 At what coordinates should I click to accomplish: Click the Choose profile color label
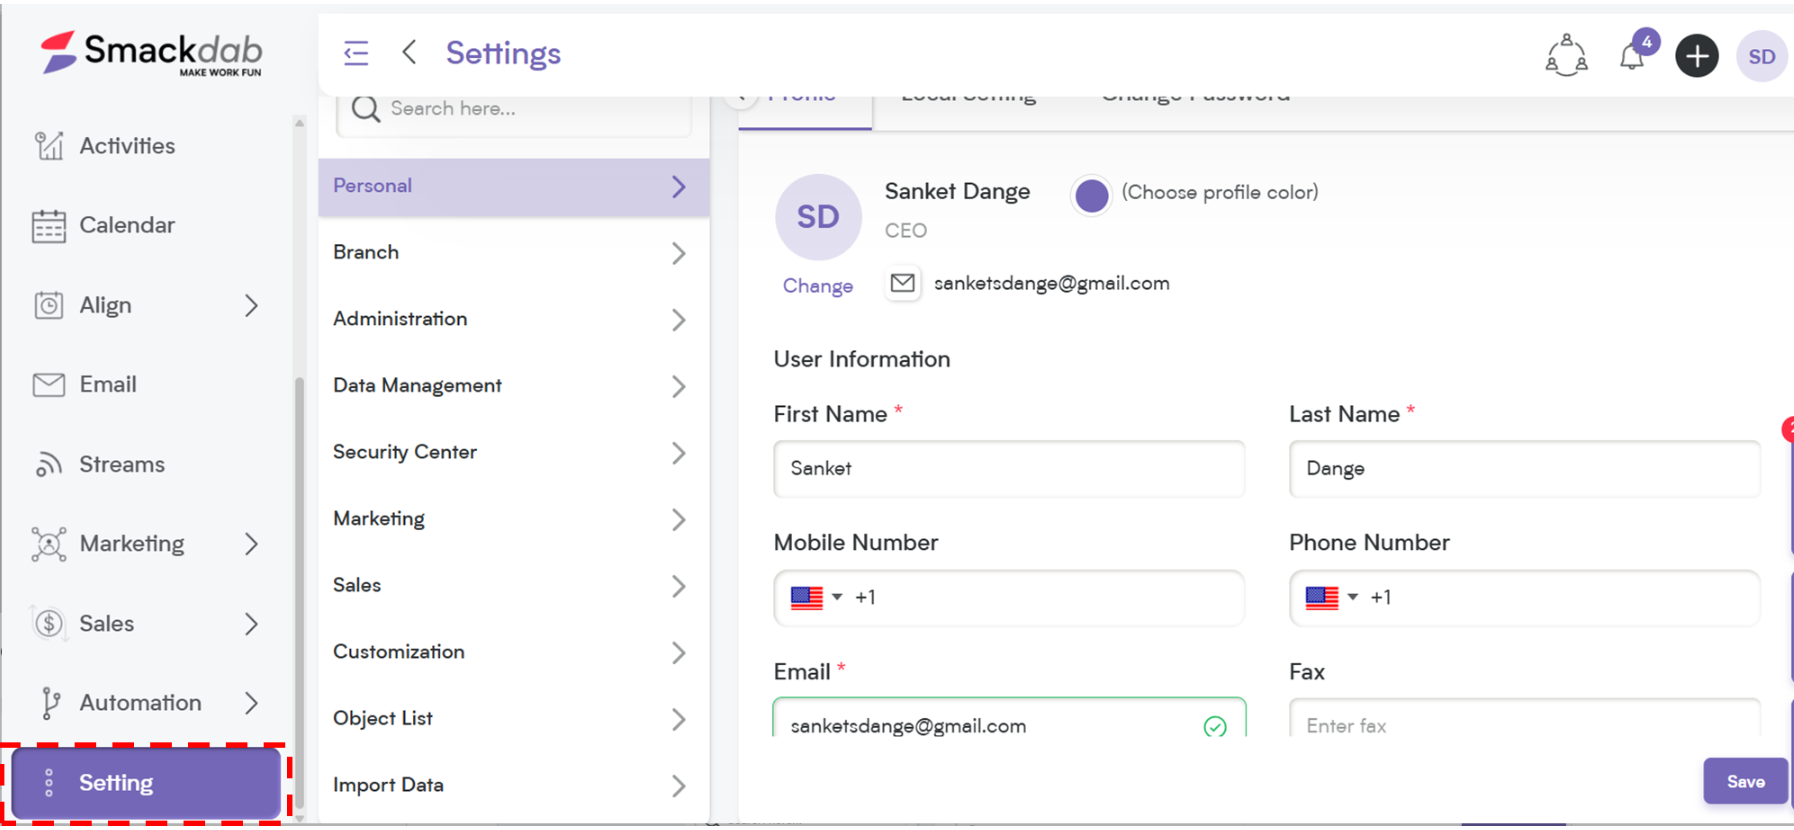pos(1220,192)
